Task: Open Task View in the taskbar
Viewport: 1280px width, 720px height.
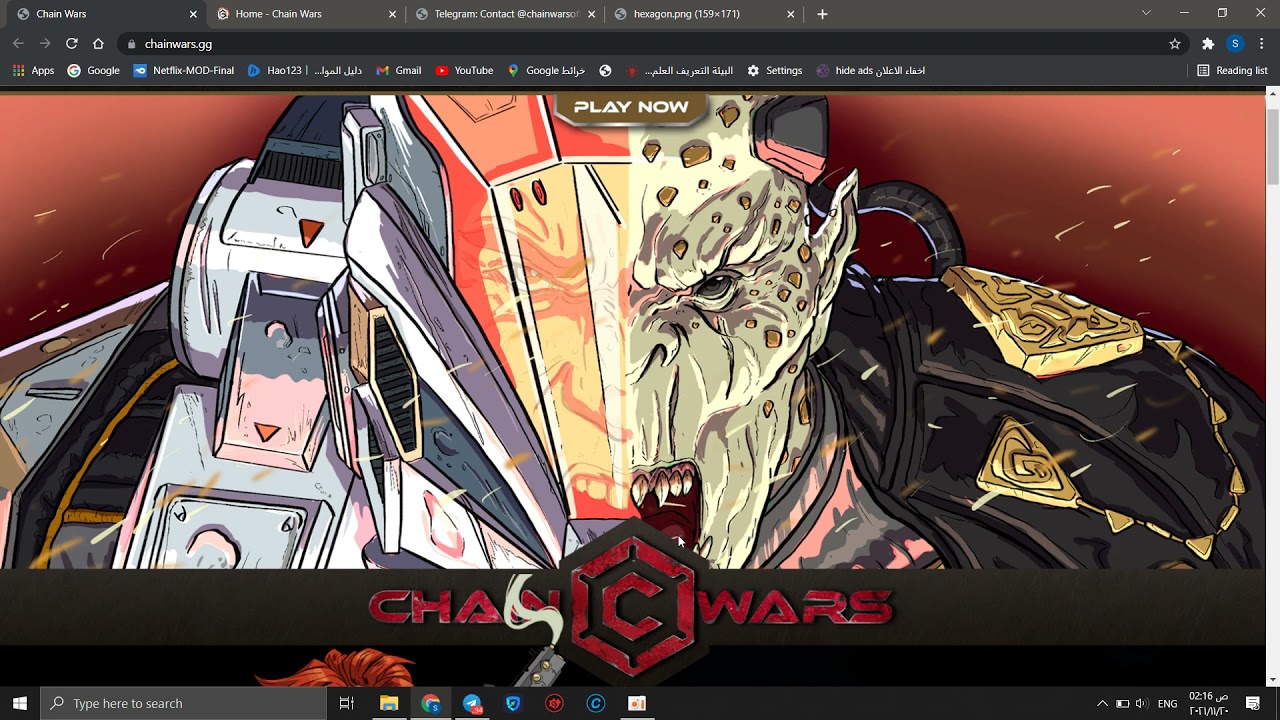Action: [x=347, y=704]
